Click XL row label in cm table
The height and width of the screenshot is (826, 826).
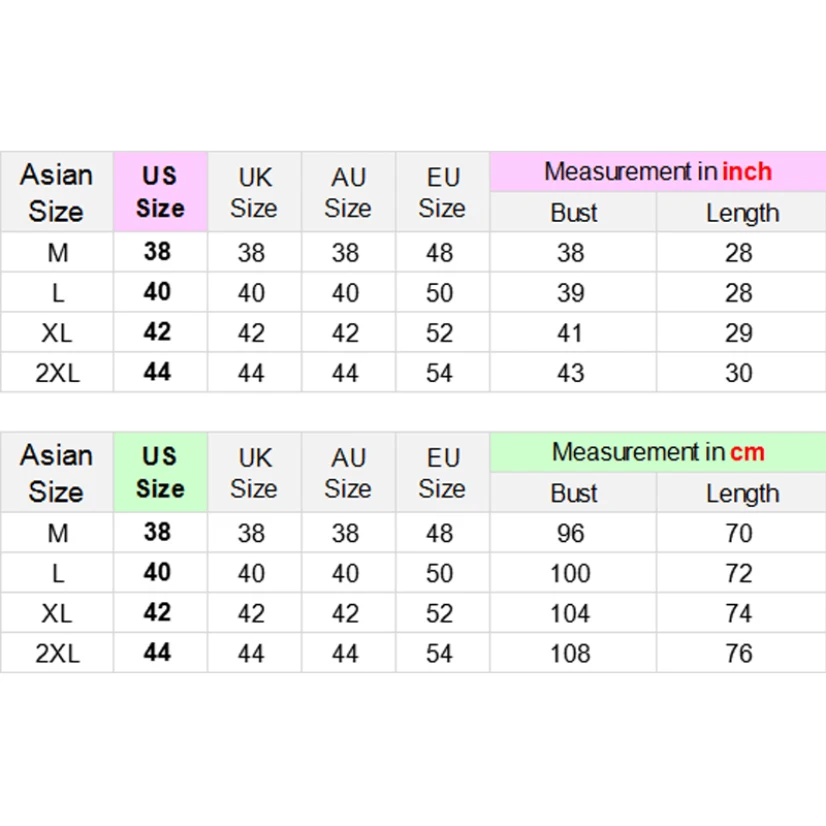(x=57, y=613)
